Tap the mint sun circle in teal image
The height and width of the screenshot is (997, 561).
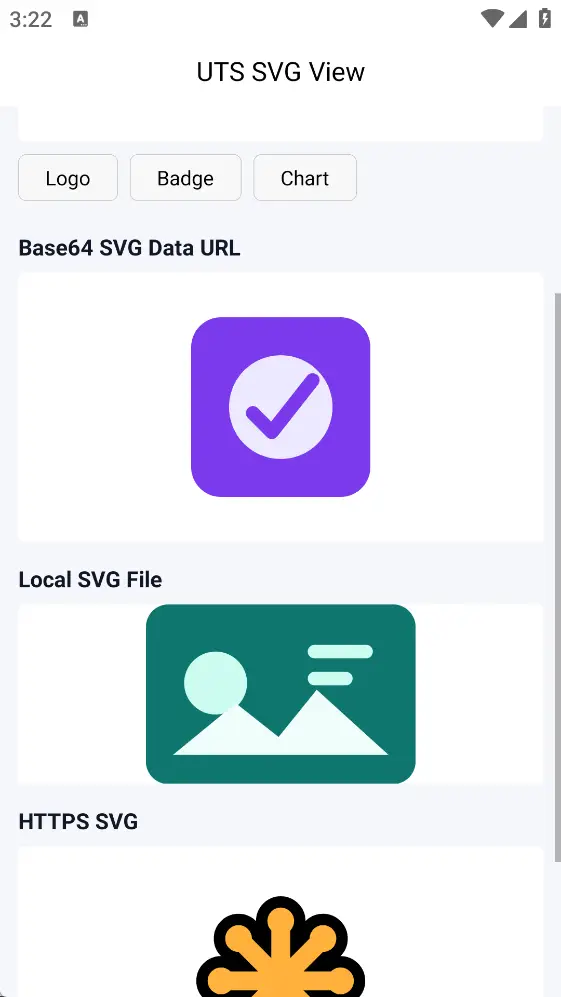(215, 682)
